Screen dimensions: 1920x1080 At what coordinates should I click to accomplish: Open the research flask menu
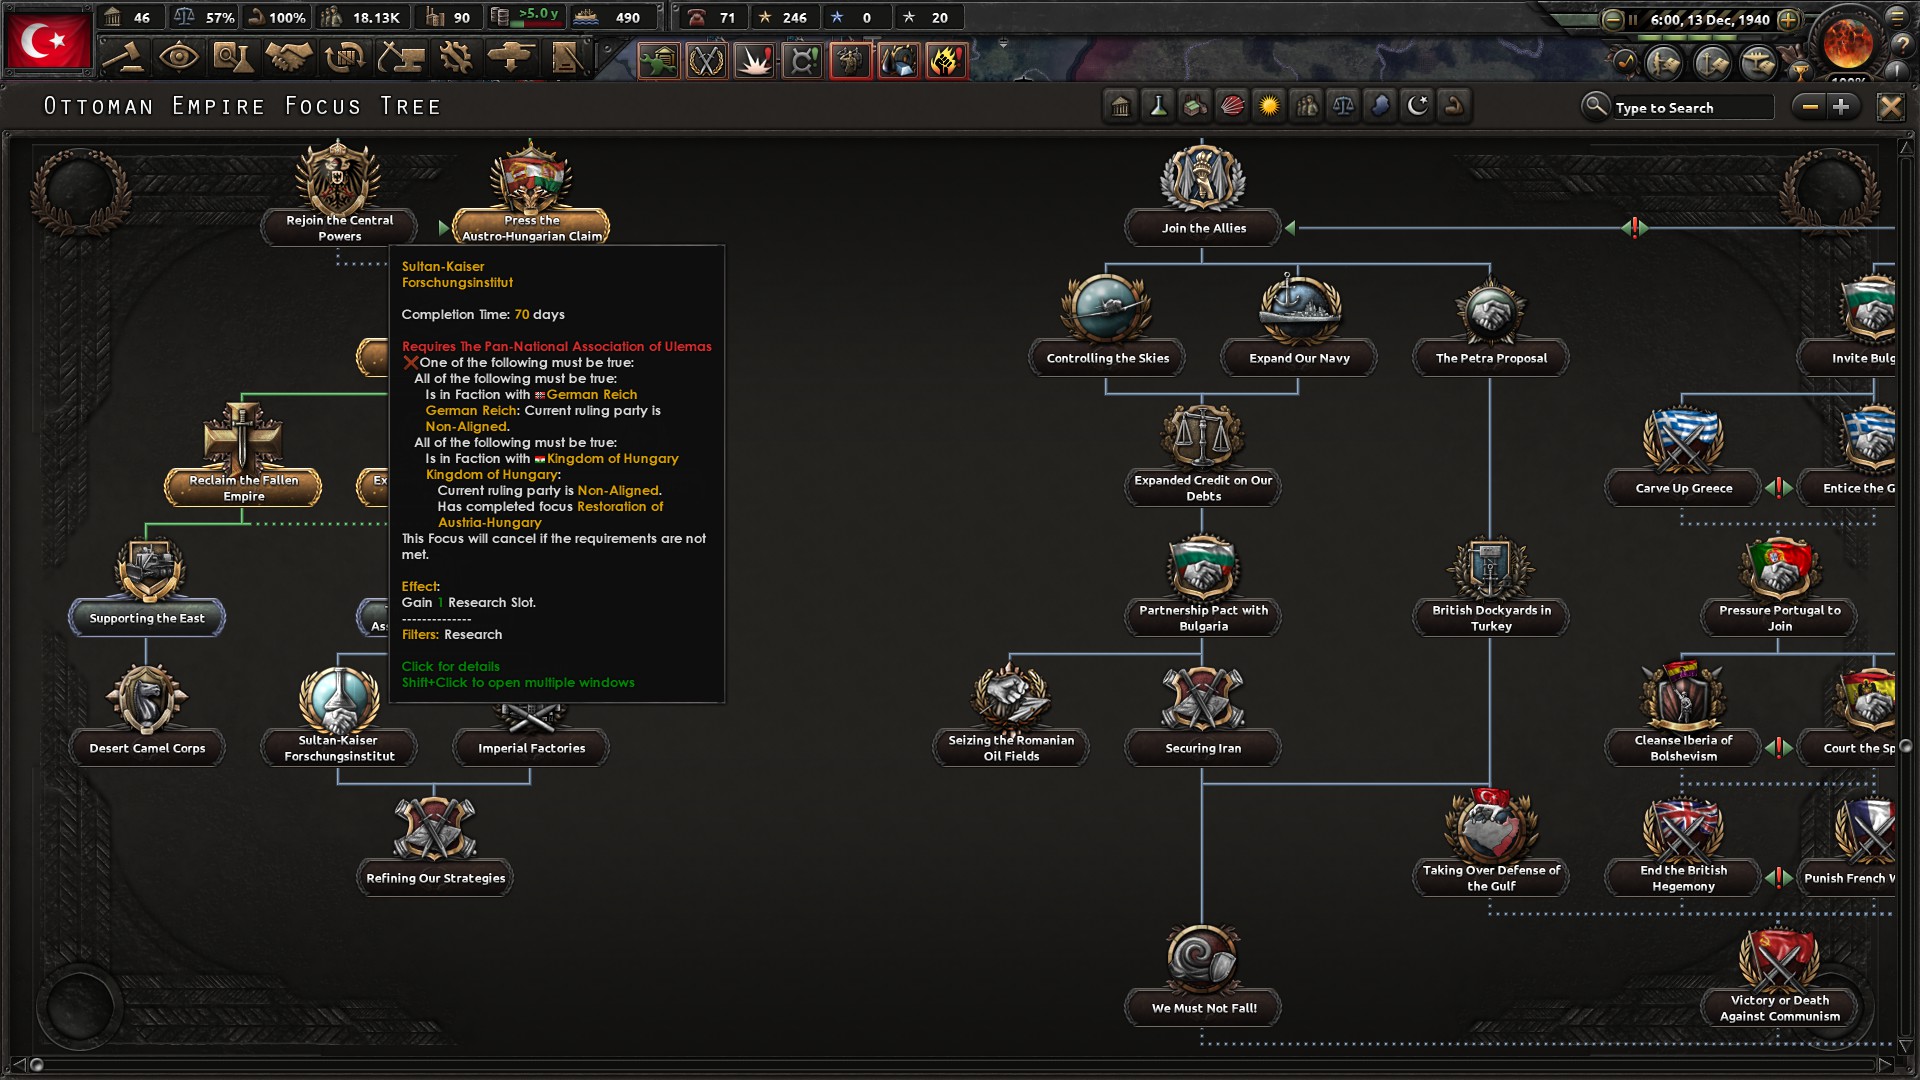(232, 58)
